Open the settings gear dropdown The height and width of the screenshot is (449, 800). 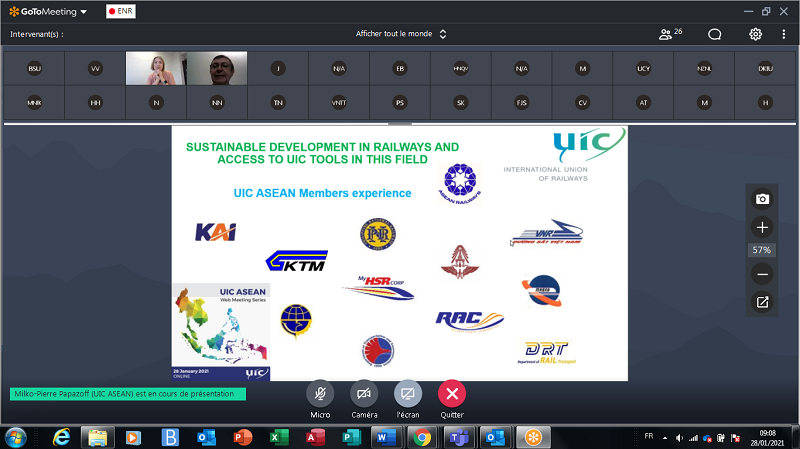pyautogui.click(x=760, y=33)
